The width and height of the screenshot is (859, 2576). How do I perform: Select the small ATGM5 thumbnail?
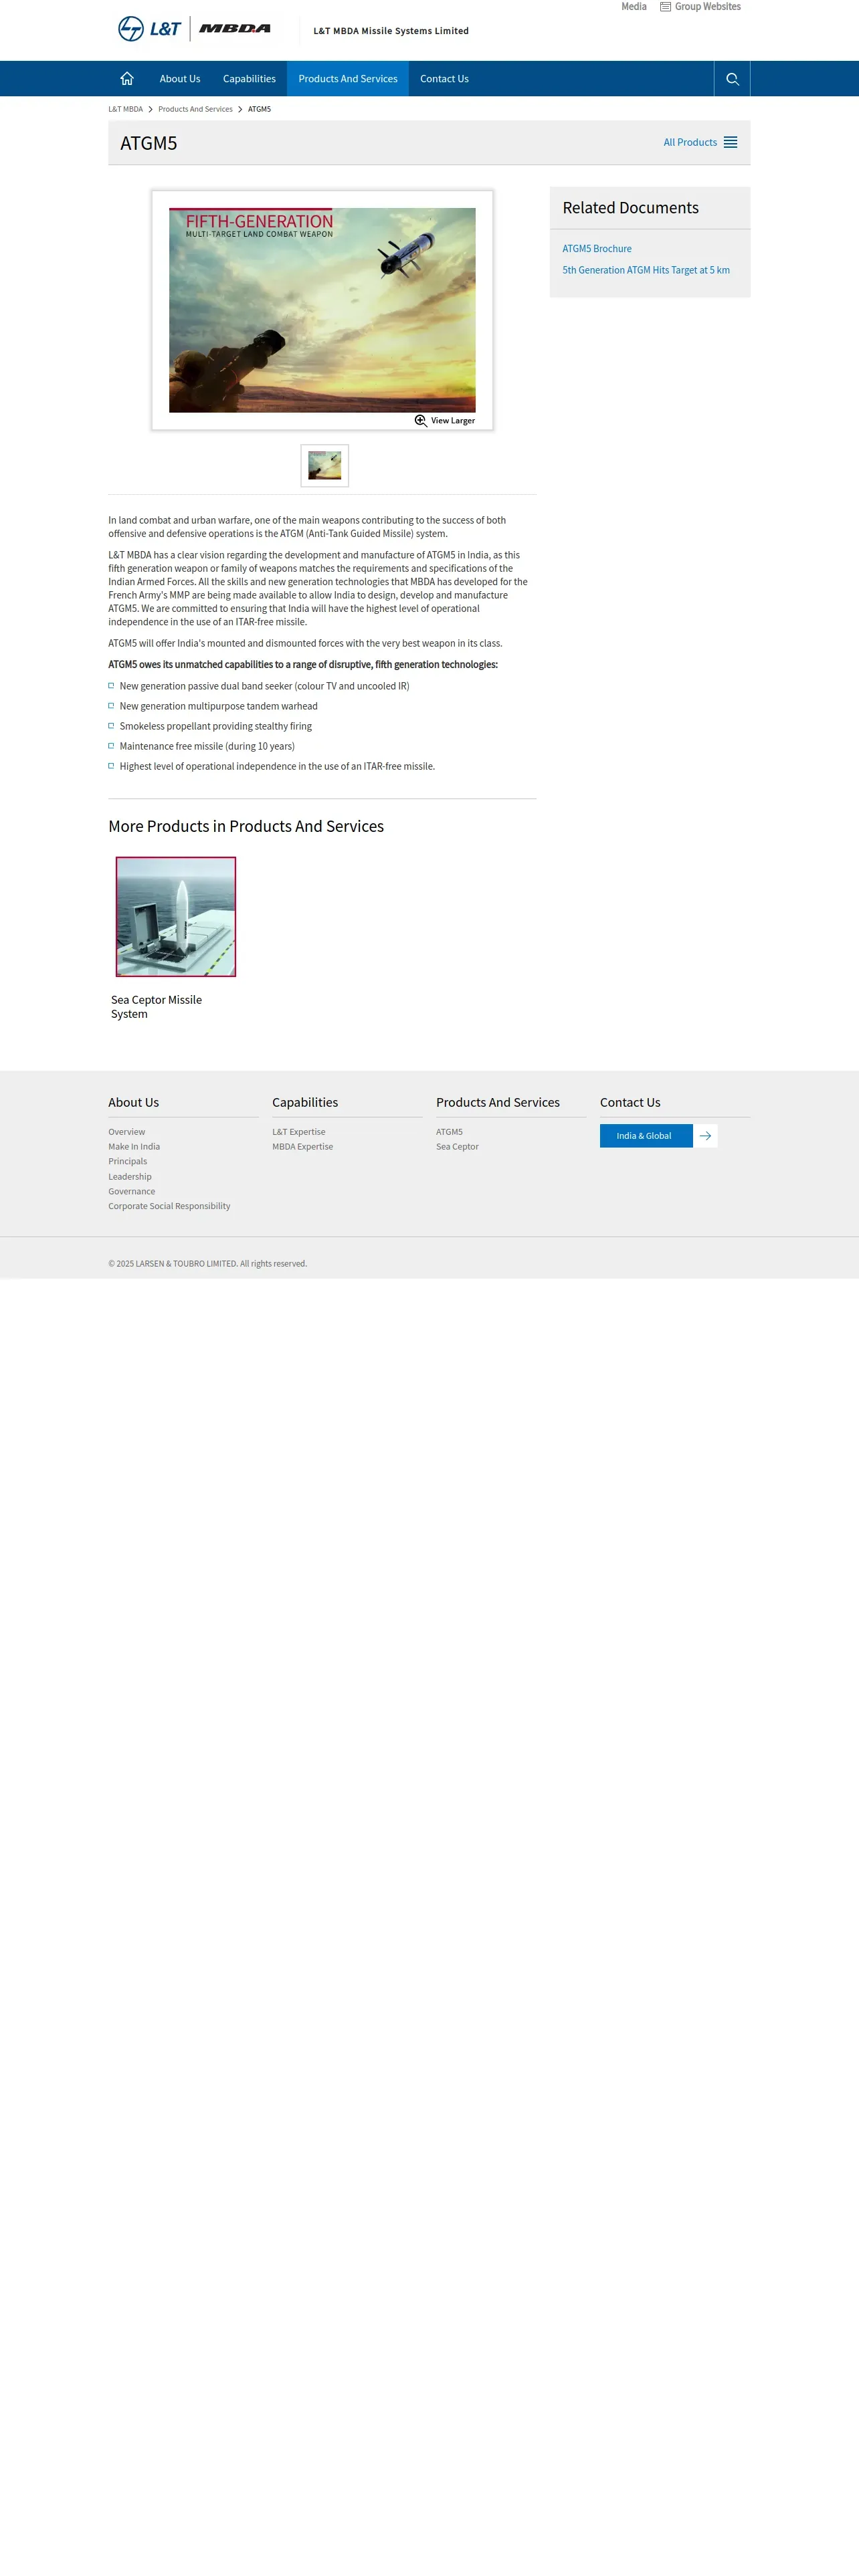pos(325,466)
